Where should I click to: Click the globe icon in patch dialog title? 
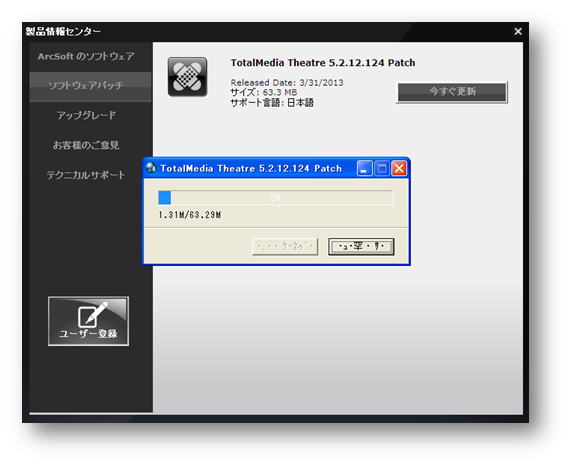coord(151,168)
